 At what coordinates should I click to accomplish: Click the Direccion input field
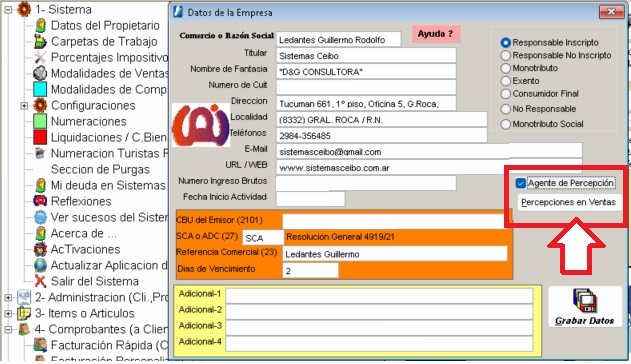point(366,103)
